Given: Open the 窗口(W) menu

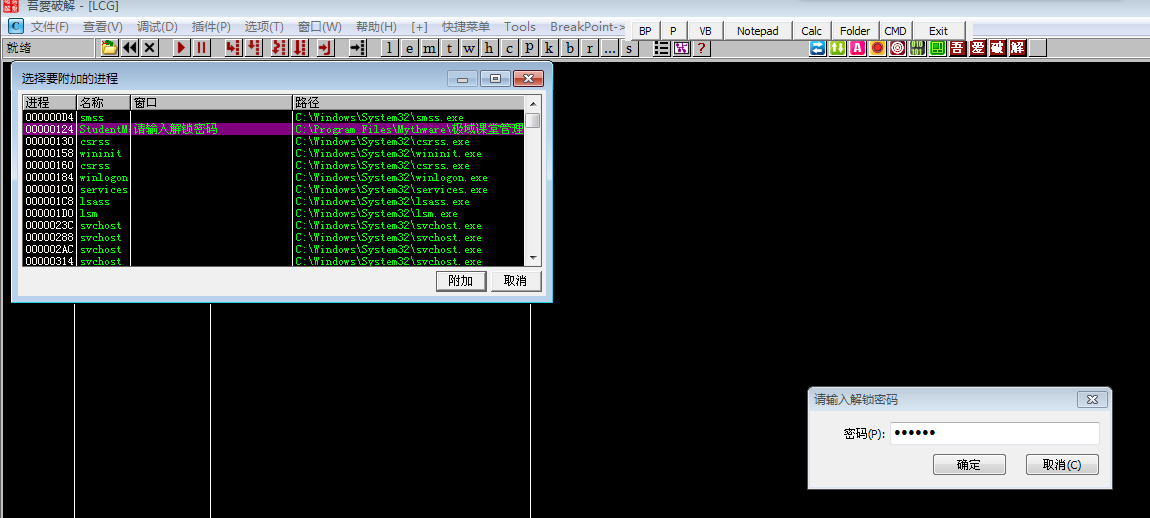Looking at the screenshot, I should (x=319, y=26).
